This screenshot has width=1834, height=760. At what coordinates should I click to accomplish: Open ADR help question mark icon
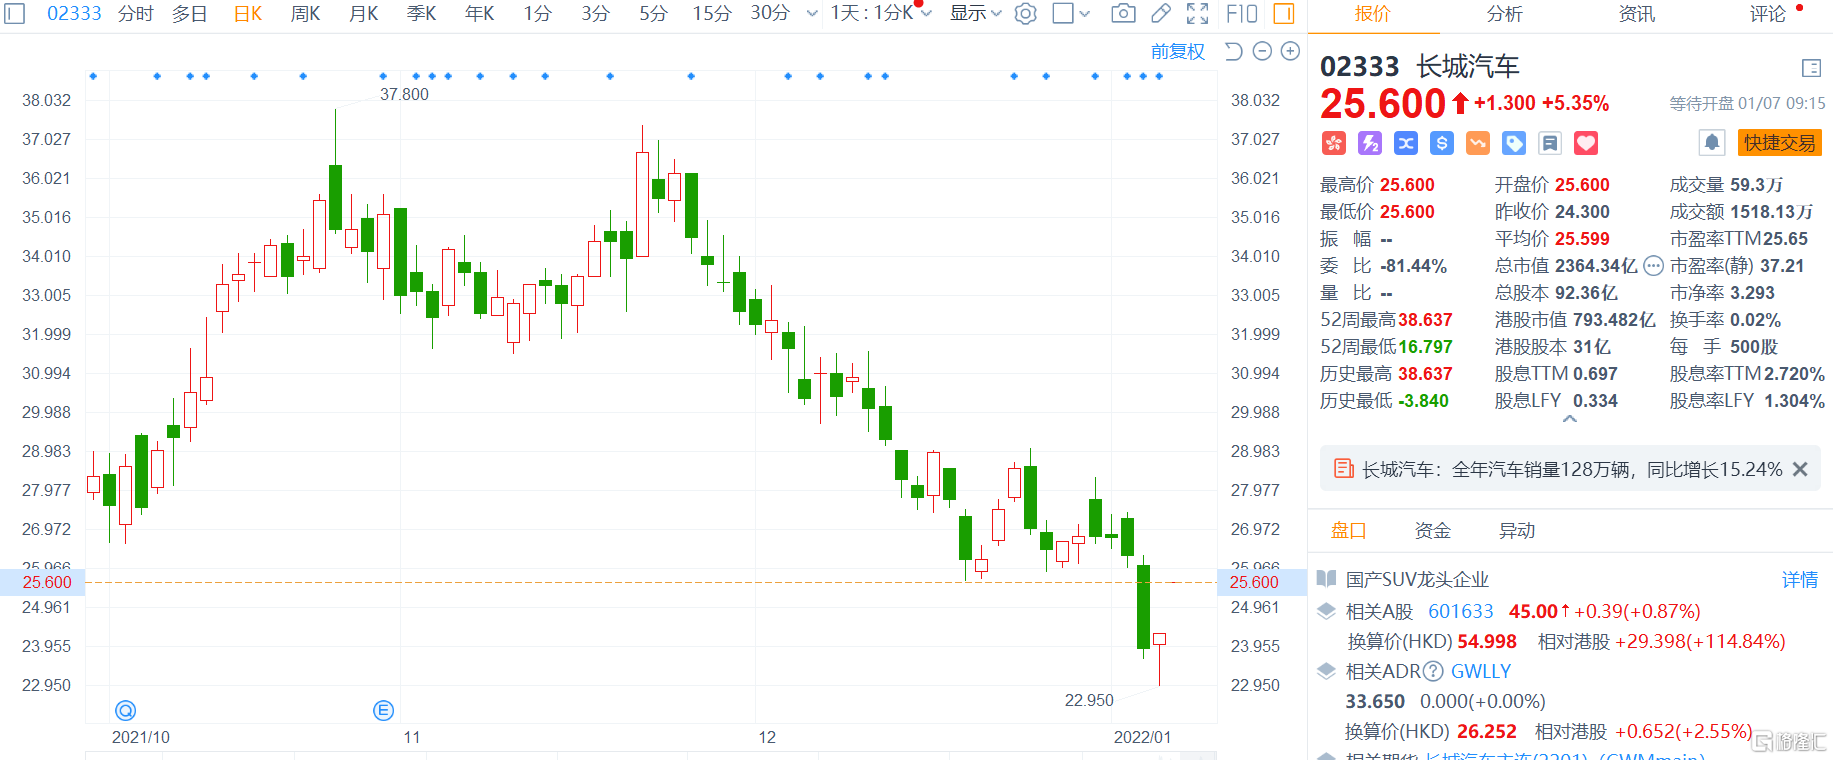click(1433, 671)
